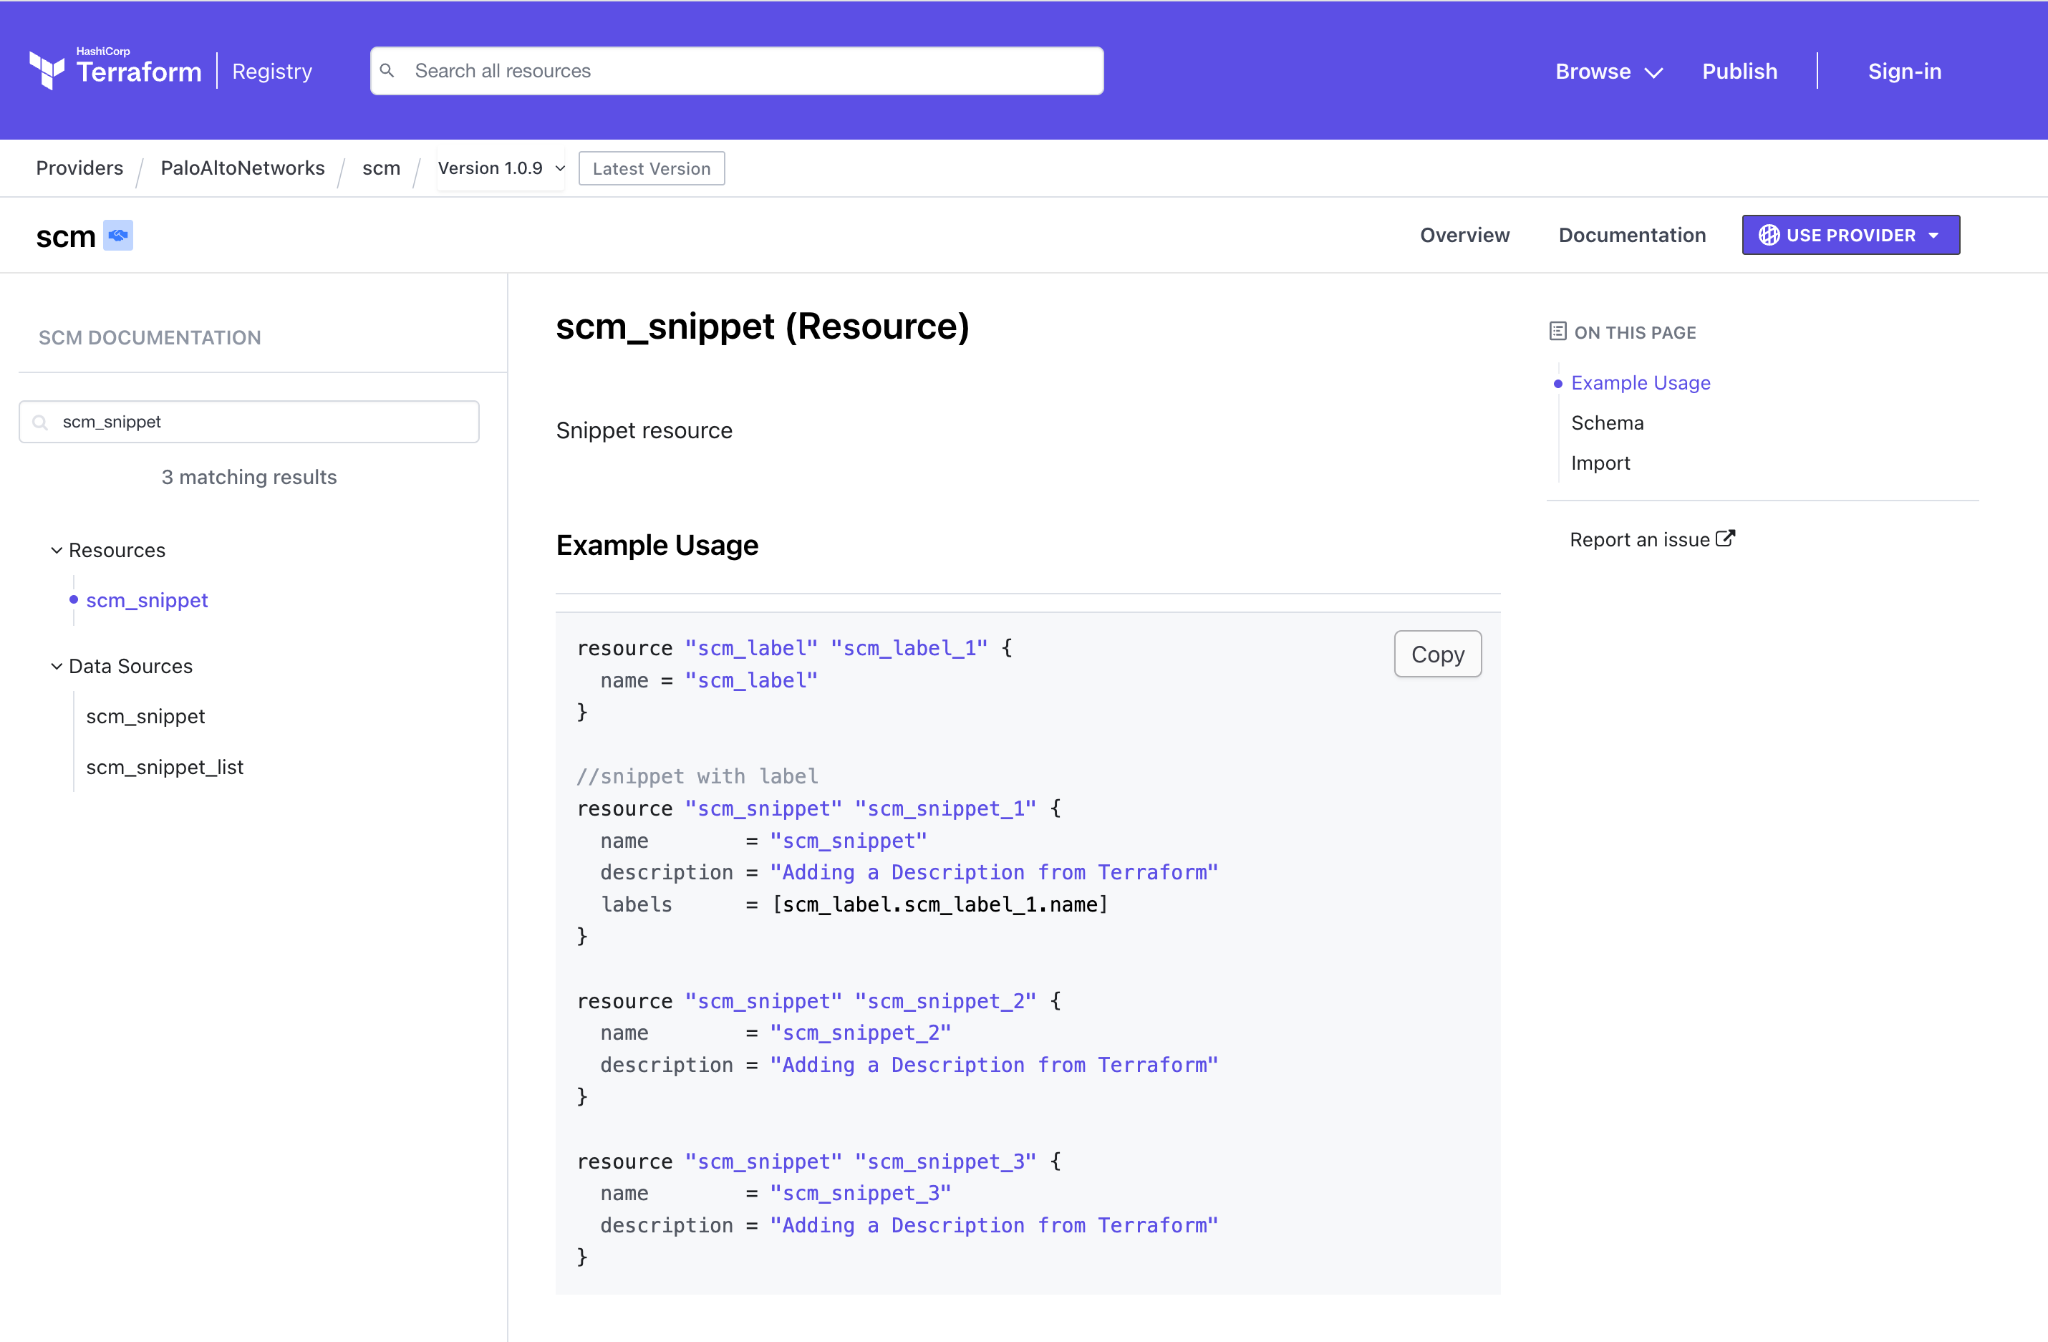
Task: Click the scm provider title text
Action: click(x=66, y=236)
